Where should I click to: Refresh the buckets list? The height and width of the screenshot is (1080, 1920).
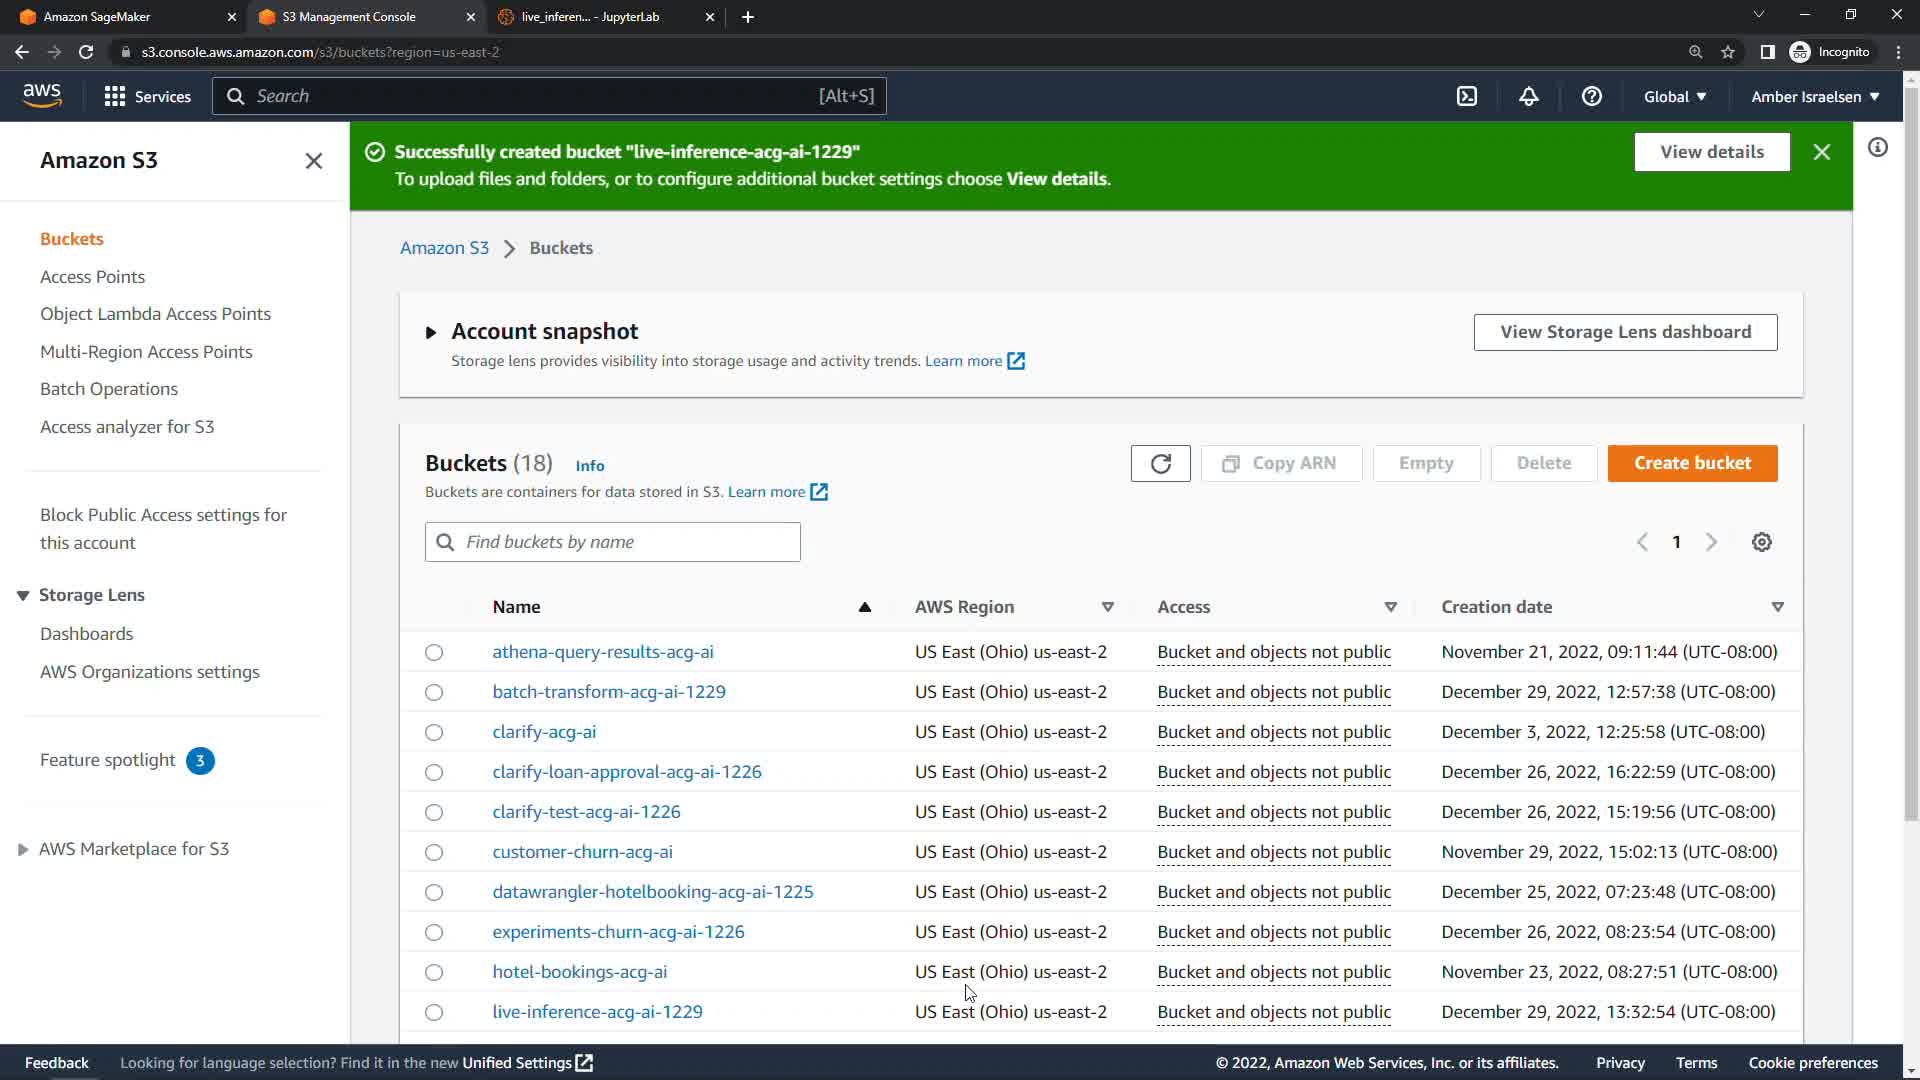tap(1160, 464)
